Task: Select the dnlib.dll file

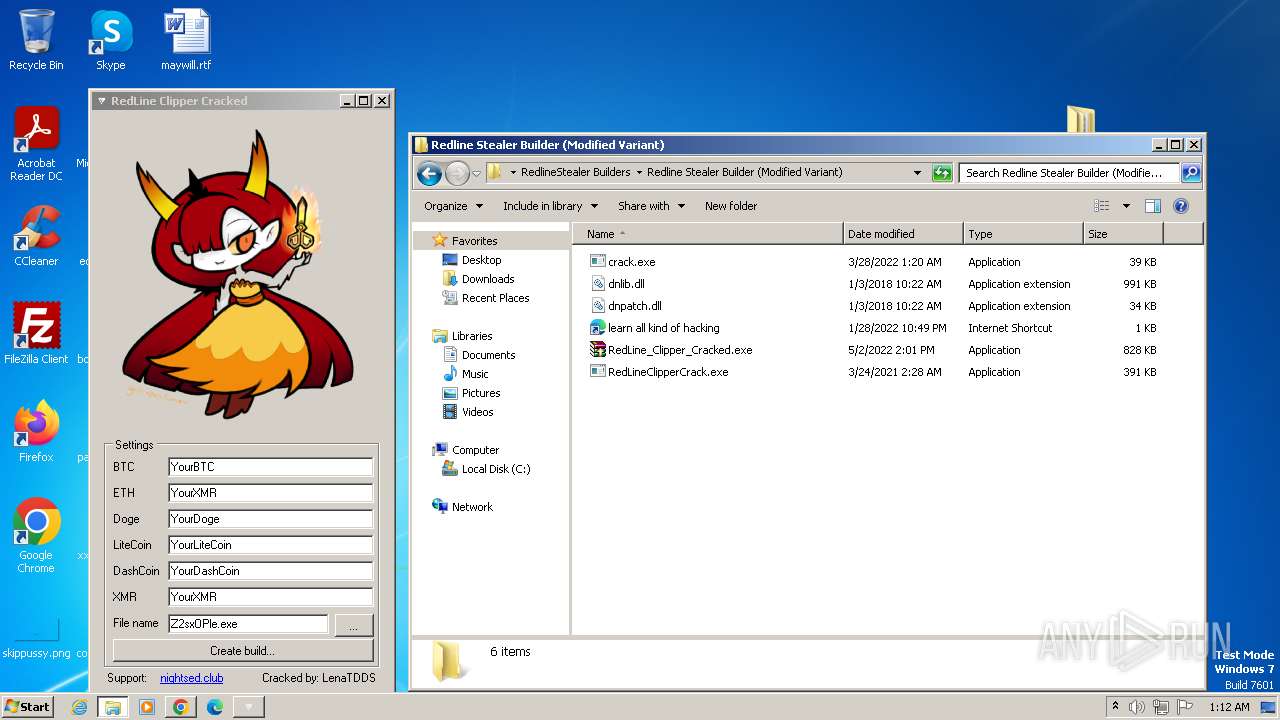Action: [626, 284]
